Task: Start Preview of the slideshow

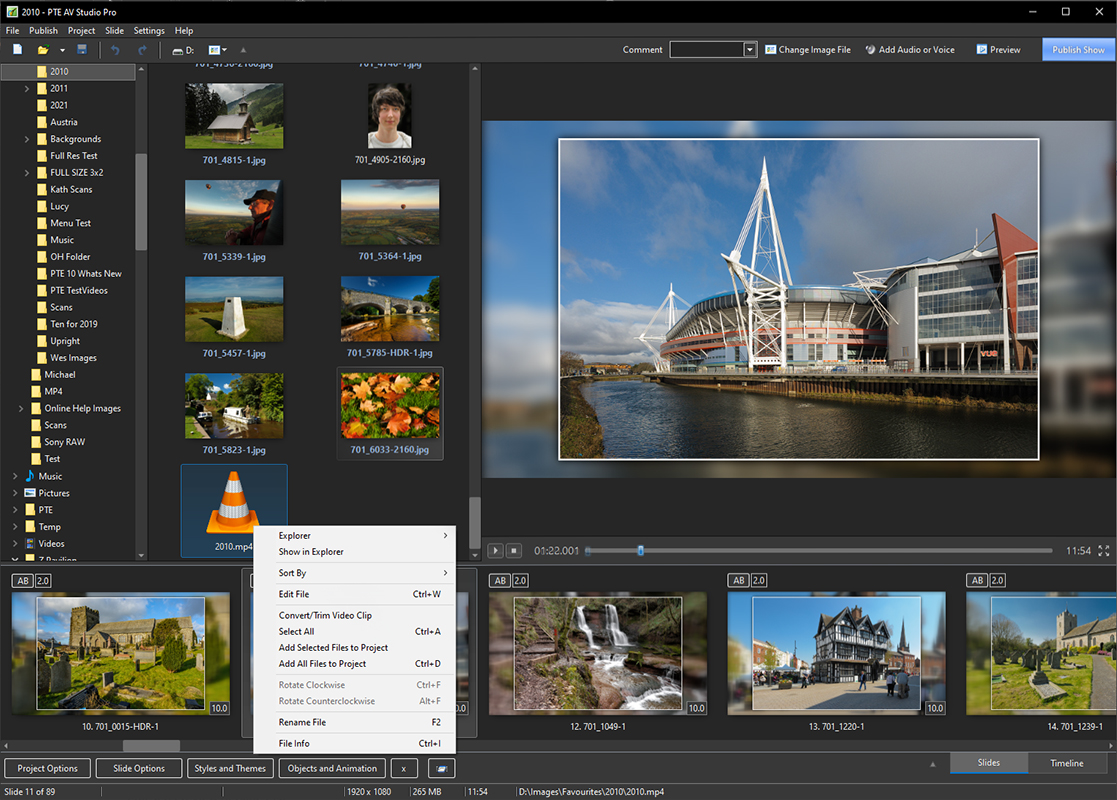Action: point(998,50)
